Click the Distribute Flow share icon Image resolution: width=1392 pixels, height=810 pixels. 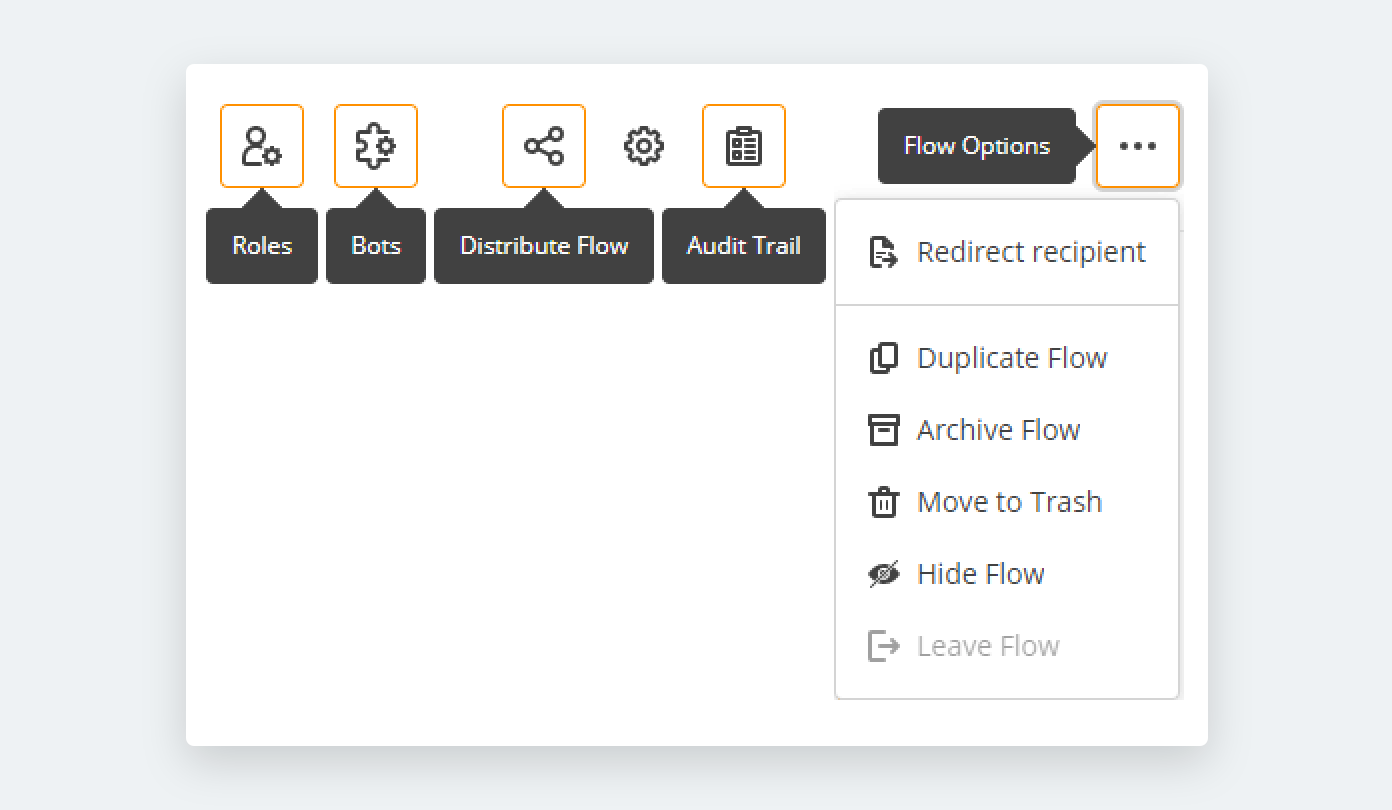point(544,146)
